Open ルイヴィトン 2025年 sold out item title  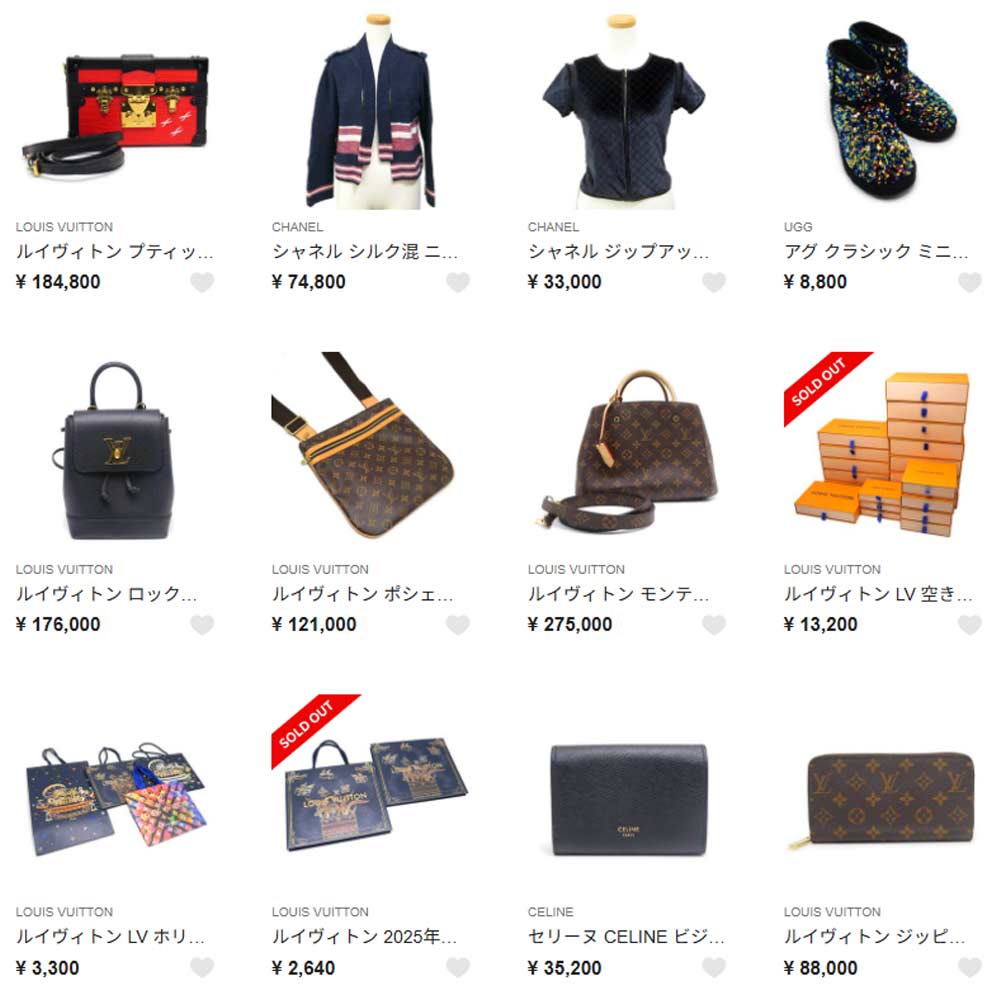[364, 936]
